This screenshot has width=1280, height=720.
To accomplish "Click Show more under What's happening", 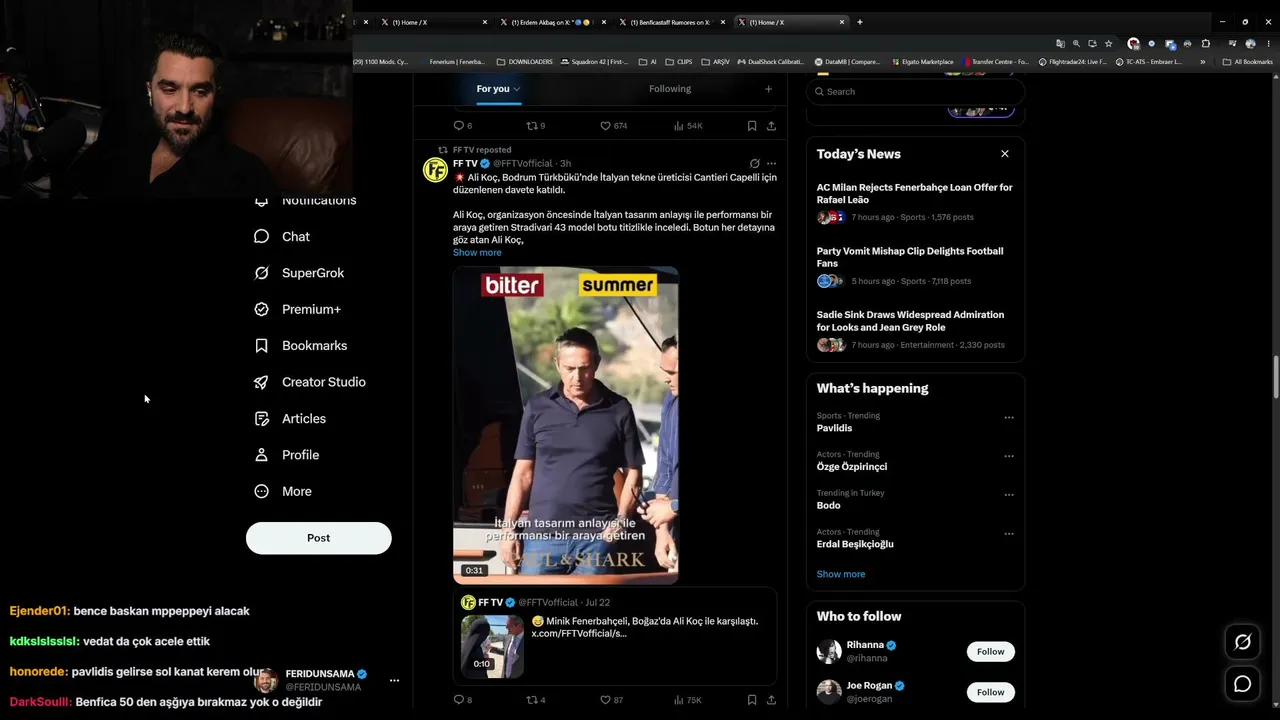I will tap(841, 574).
